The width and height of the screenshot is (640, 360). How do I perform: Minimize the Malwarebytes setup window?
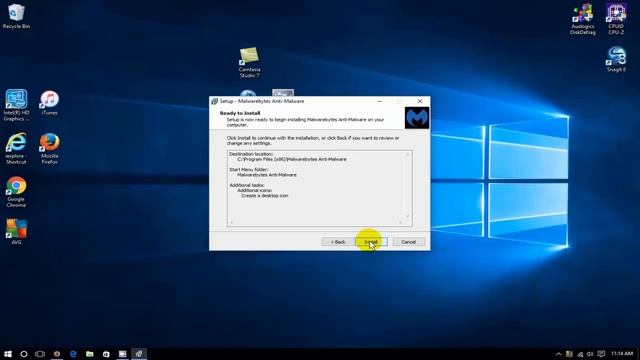[380, 101]
